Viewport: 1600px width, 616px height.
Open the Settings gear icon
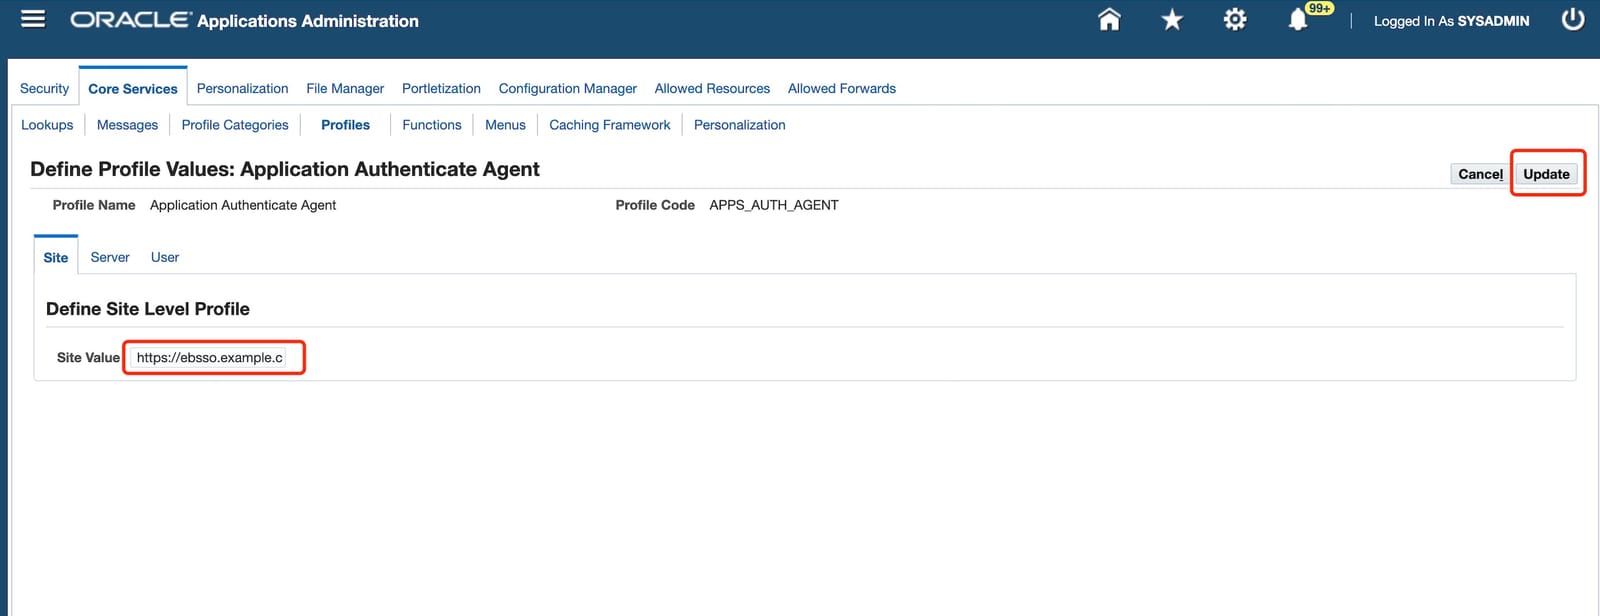(1235, 20)
